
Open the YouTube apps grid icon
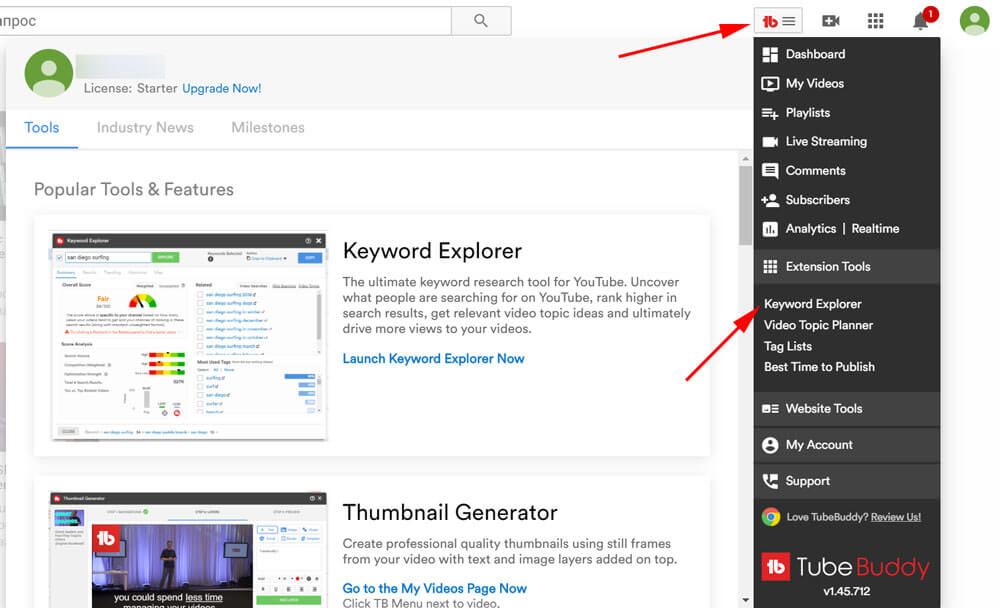(876, 20)
